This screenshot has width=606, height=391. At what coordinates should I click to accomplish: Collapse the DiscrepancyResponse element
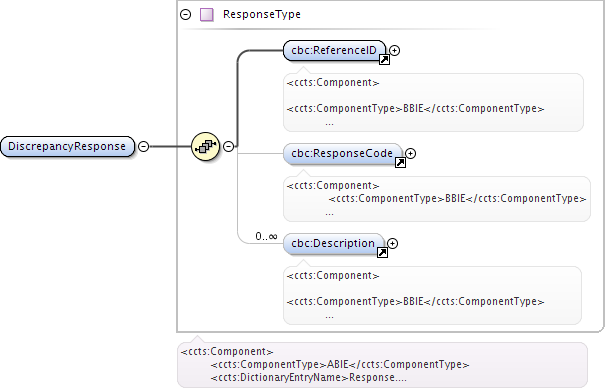(143, 146)
